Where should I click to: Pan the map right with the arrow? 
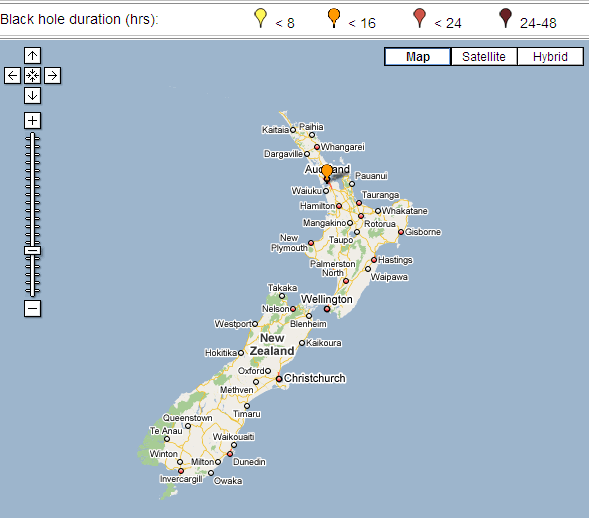(x=52, y=76)
